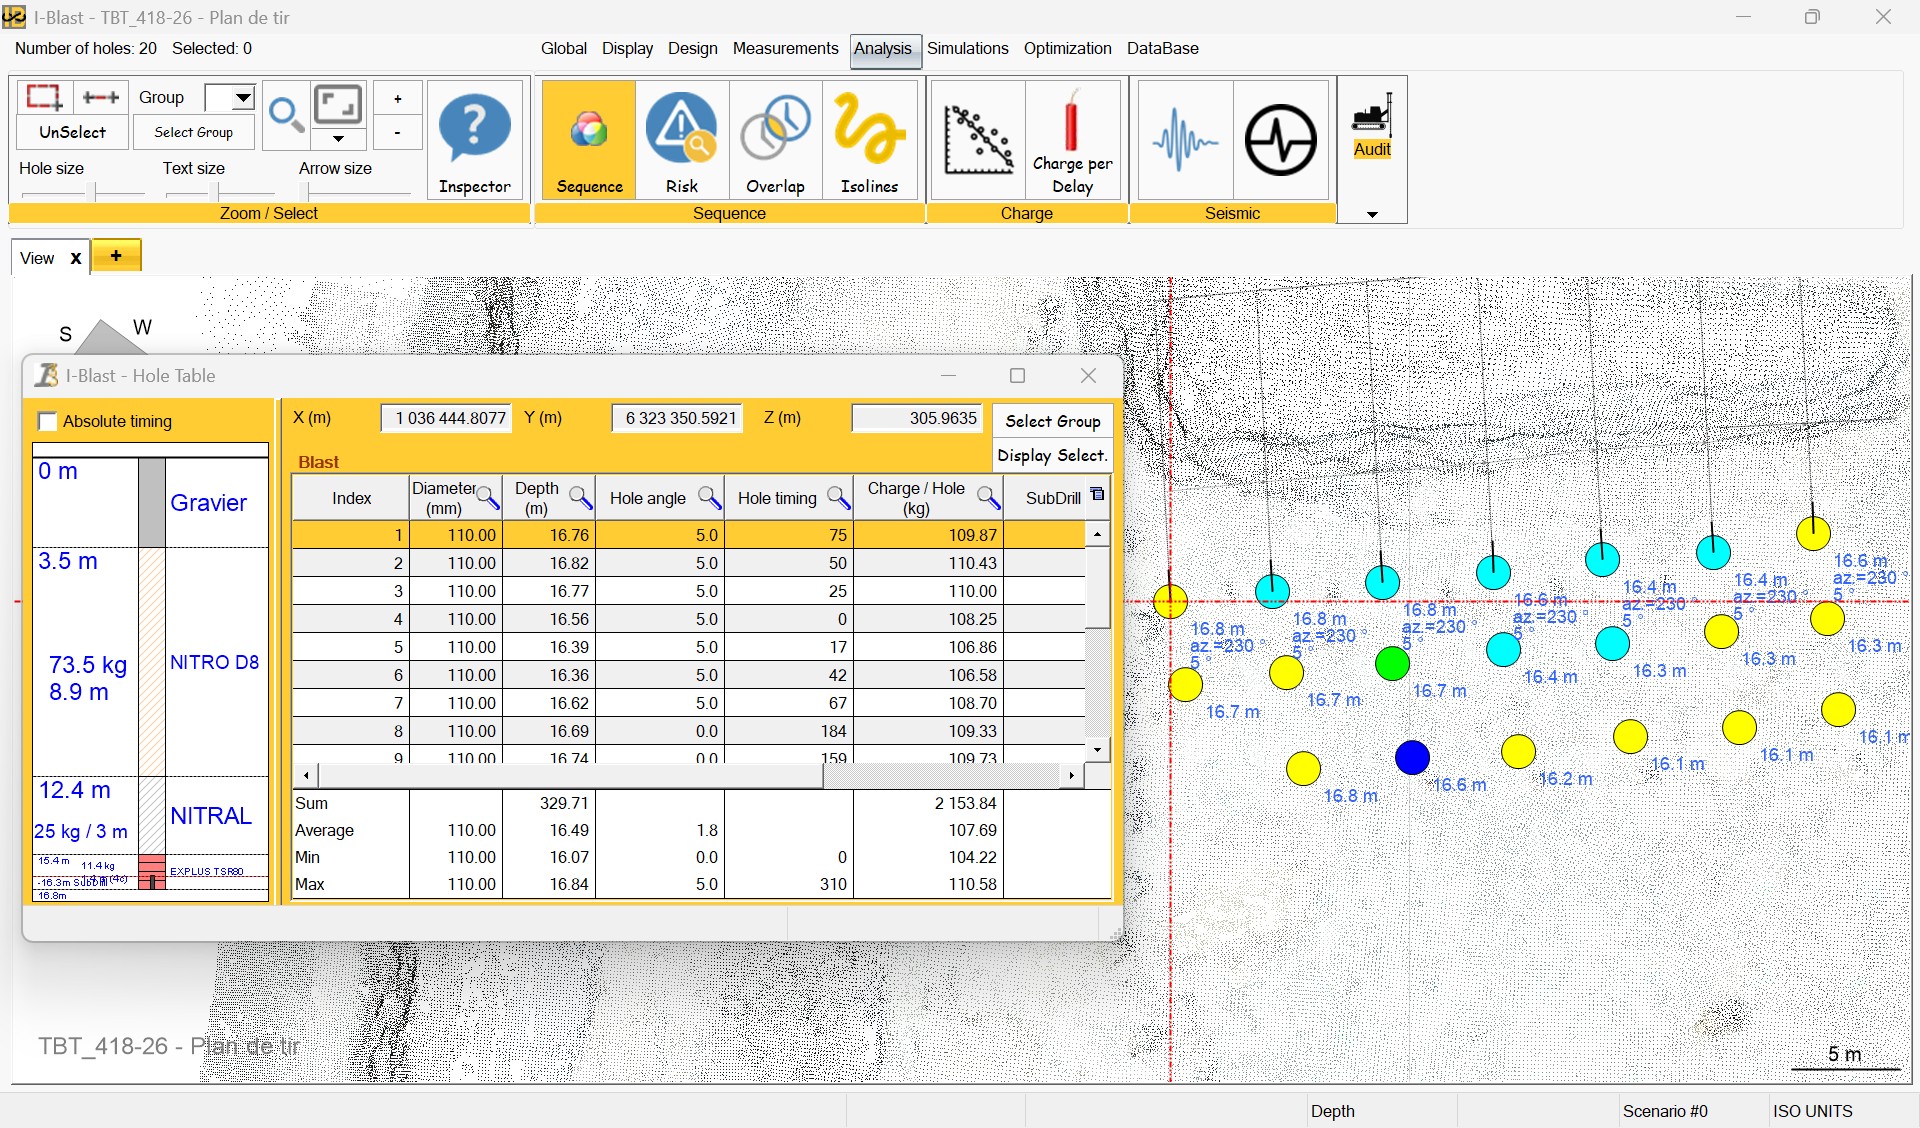The image size is (1920, 1128).
Task: Open the zoom mode dropdown arrow
Action: pyautogui.click(x=339, y=140)
